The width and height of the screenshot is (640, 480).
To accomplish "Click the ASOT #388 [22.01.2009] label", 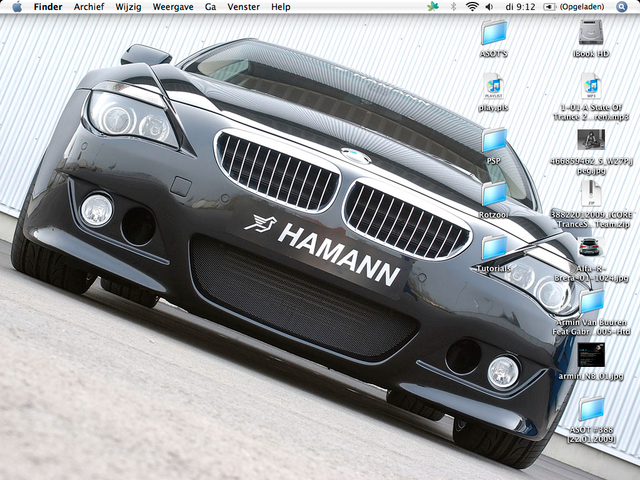I will tap(591, 434).
